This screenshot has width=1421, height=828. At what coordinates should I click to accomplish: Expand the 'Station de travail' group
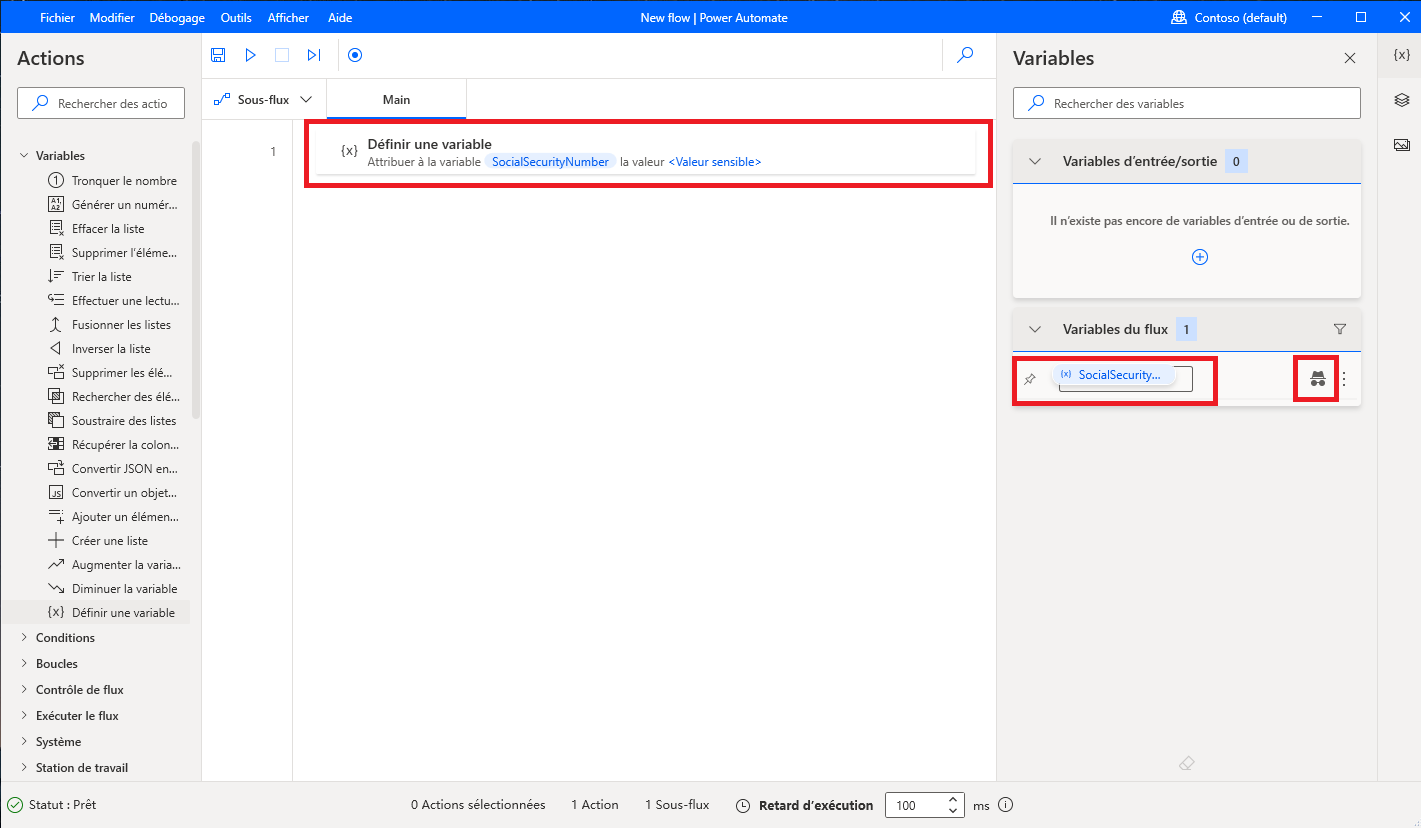[x=24, y=768]
